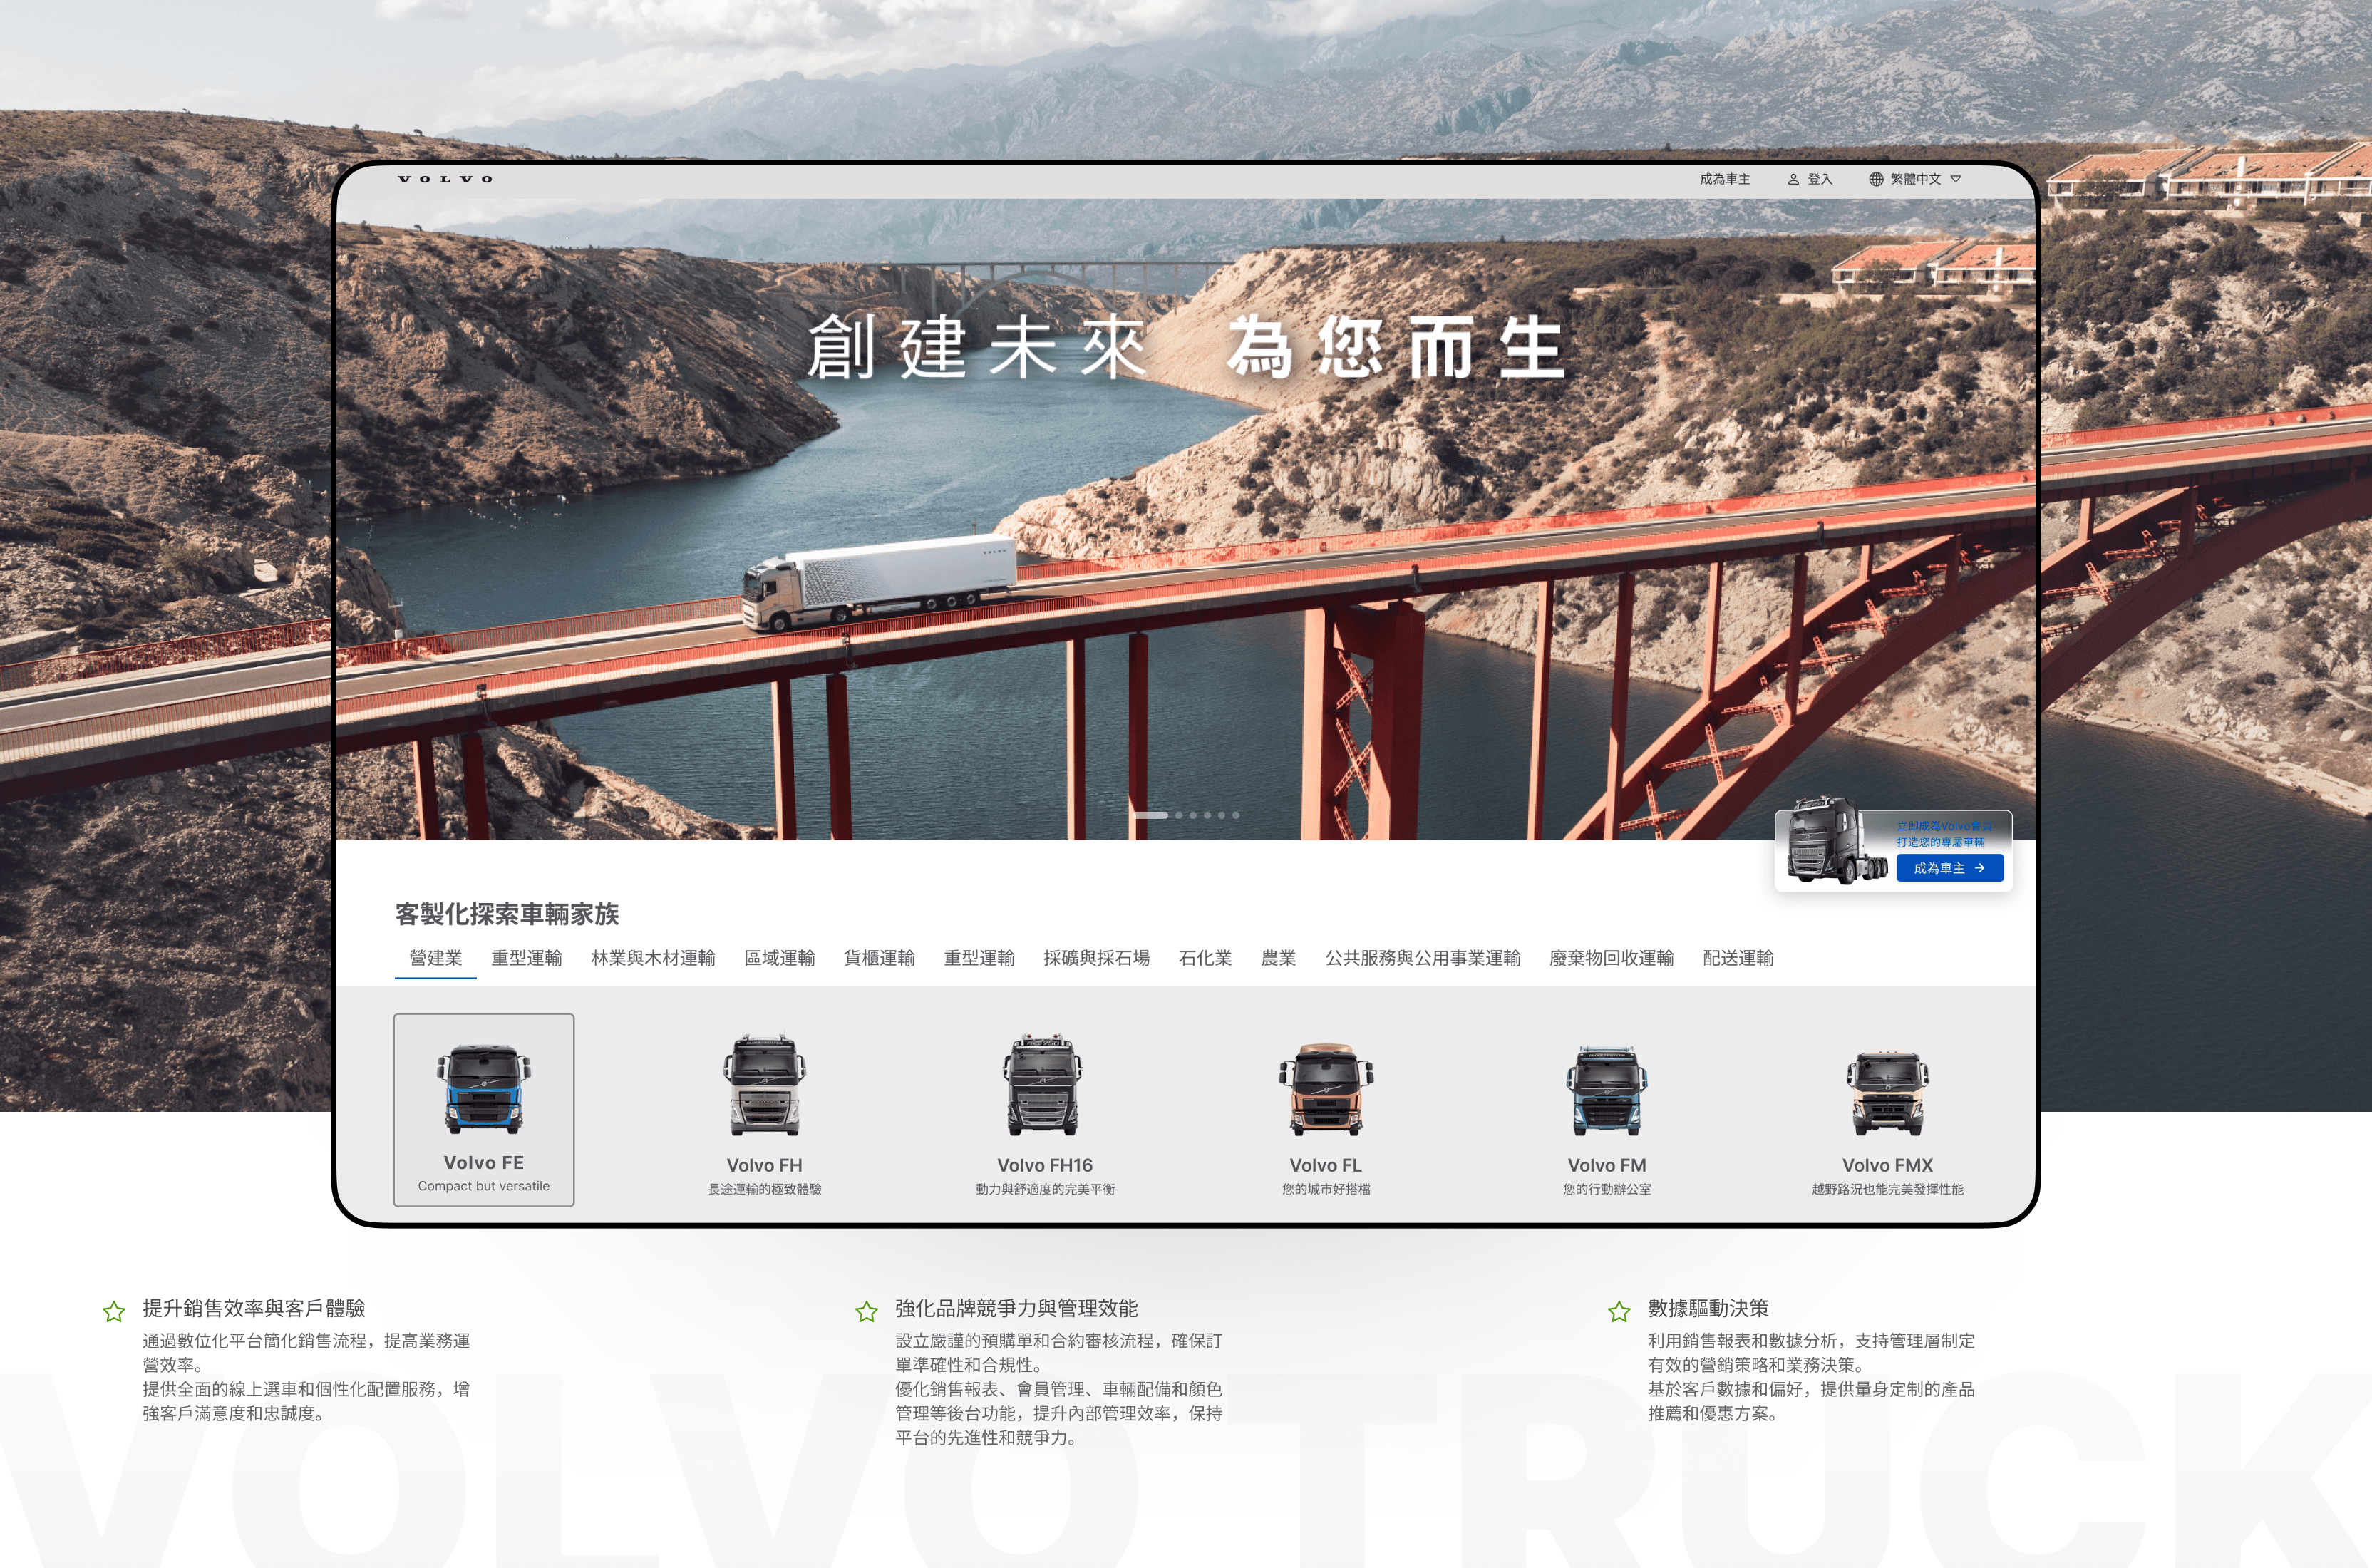Pick the Volvo FH16 truck card
Image resolution: width=2372 pixels, height=1568 pixels.
pyautogui.click(x=1045, y=1114)
